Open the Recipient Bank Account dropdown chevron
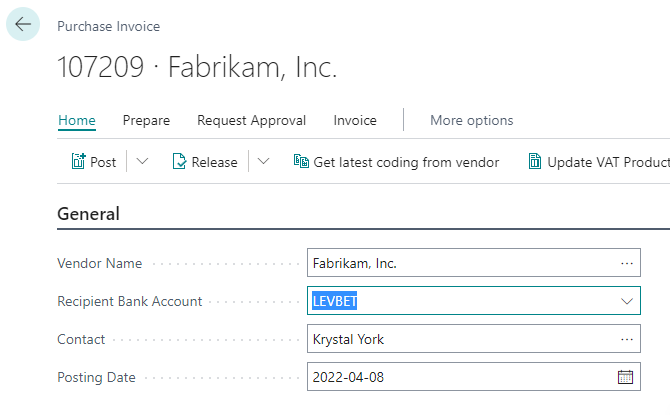670x415 pixels. 627,301
